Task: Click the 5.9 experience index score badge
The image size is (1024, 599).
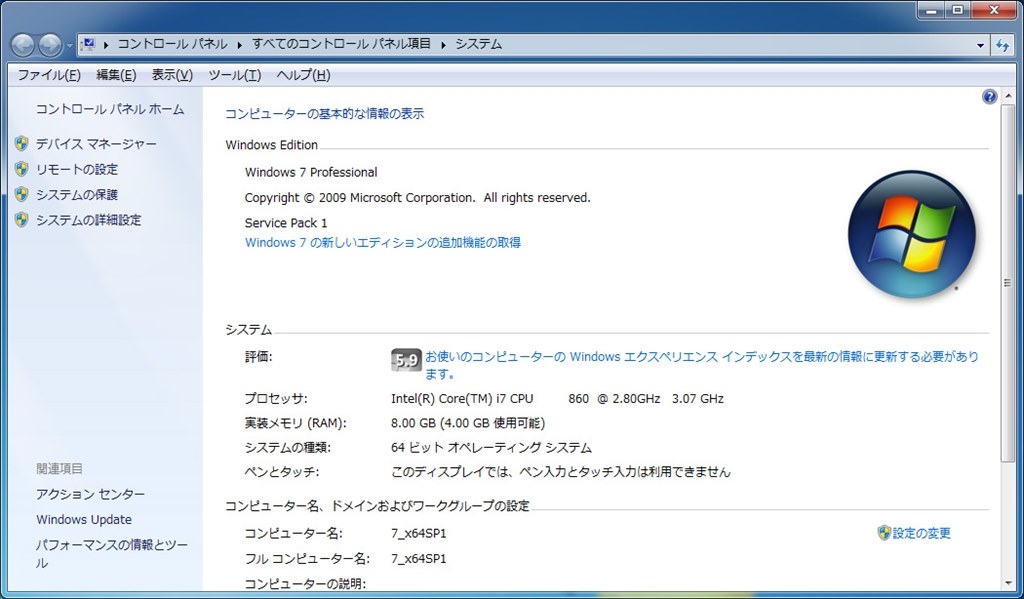Action: (406, 360)
